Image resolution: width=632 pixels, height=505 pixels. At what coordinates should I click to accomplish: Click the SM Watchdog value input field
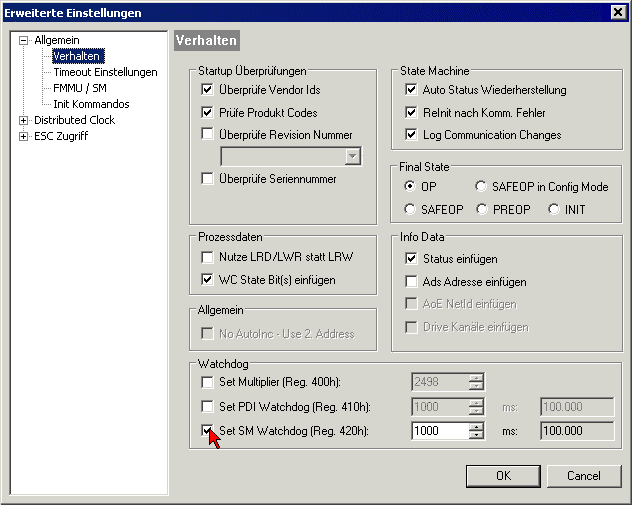439,431
